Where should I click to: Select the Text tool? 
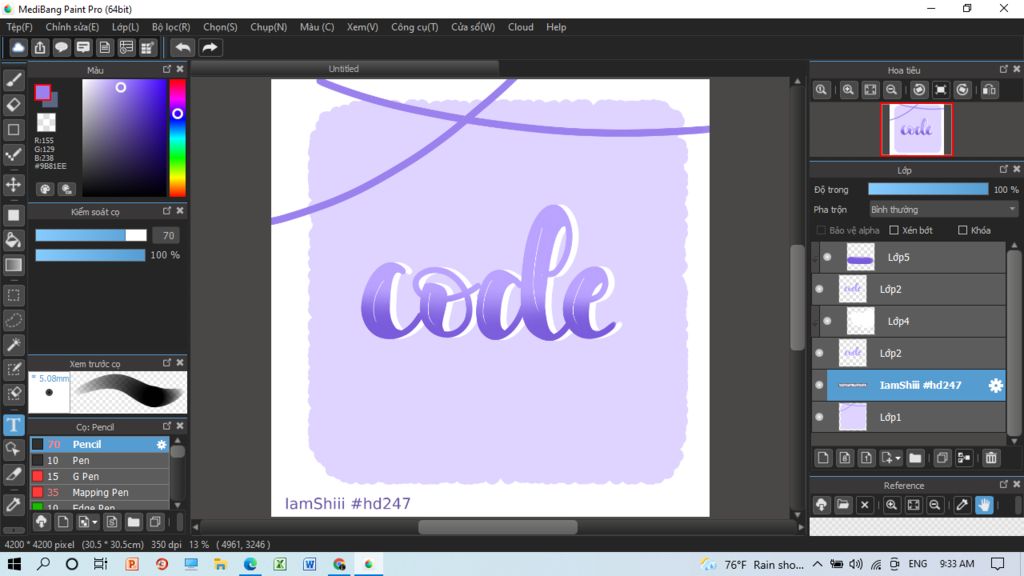pos(14,425)
